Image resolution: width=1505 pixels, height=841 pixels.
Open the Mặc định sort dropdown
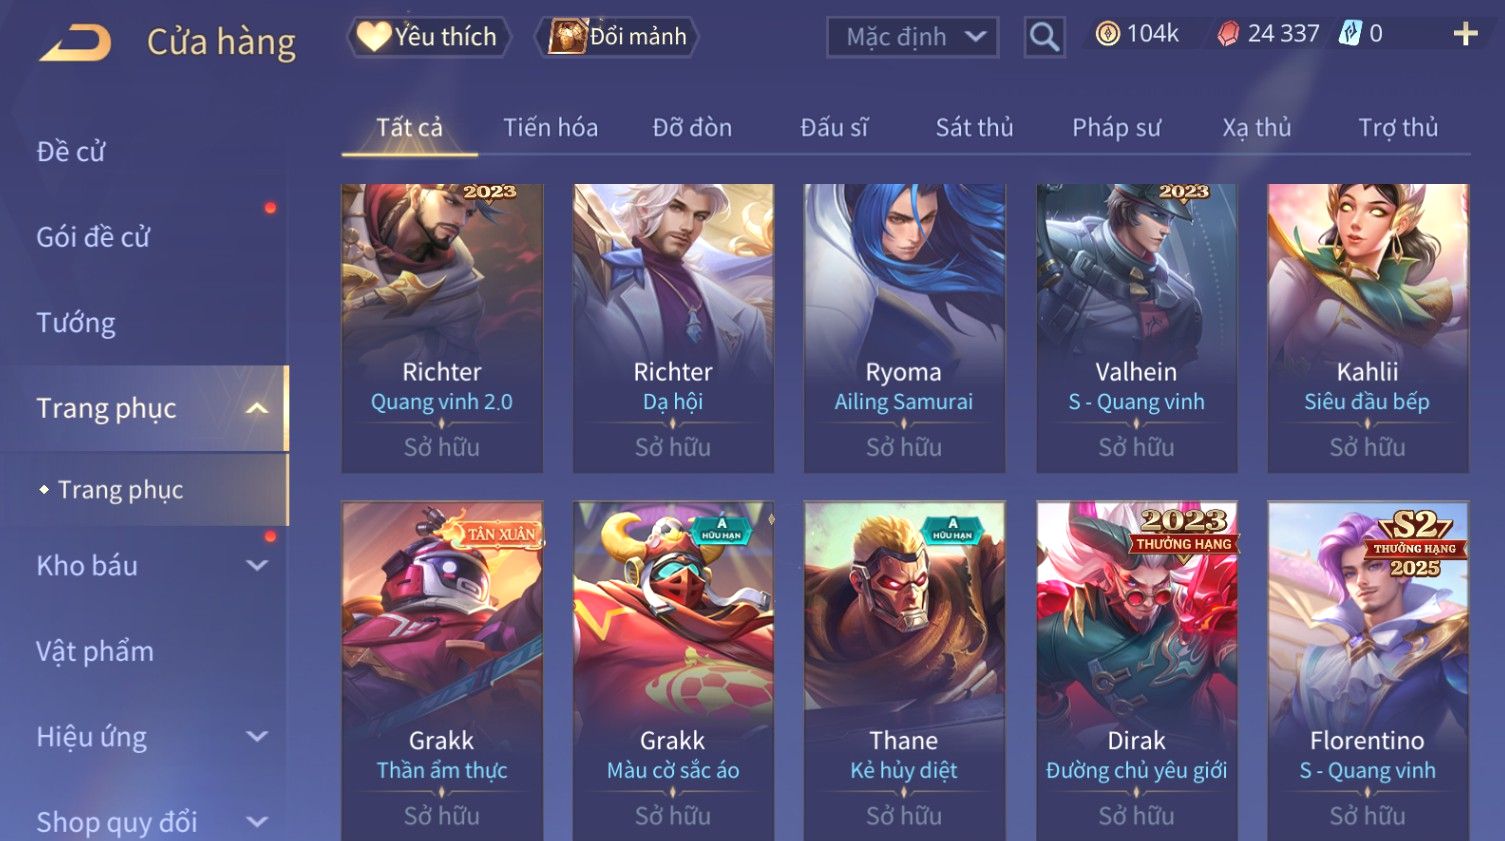coord(912,37)
